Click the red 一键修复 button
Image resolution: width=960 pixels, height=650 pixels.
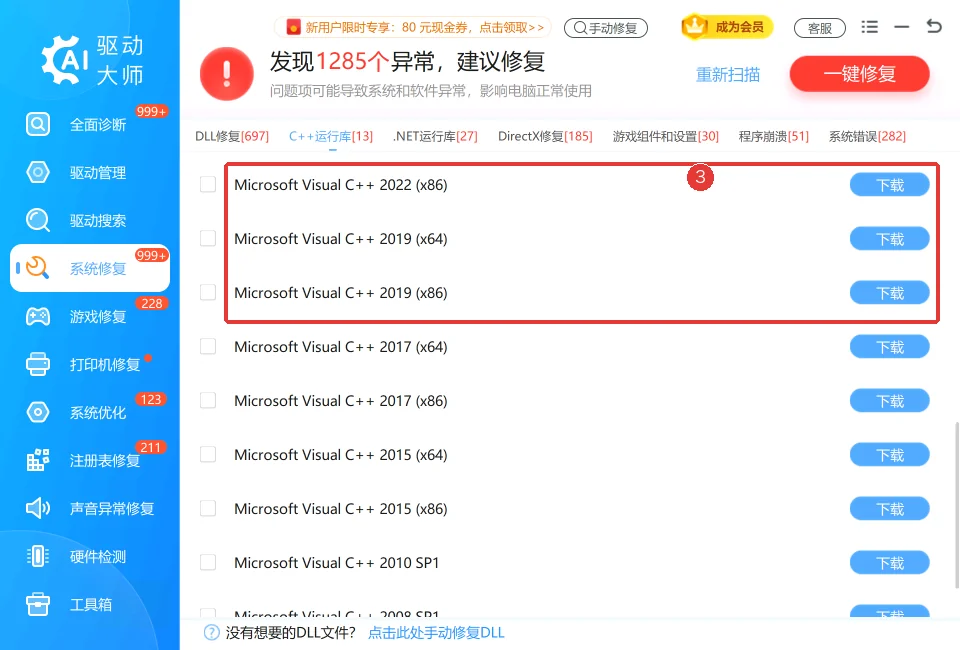860,74
